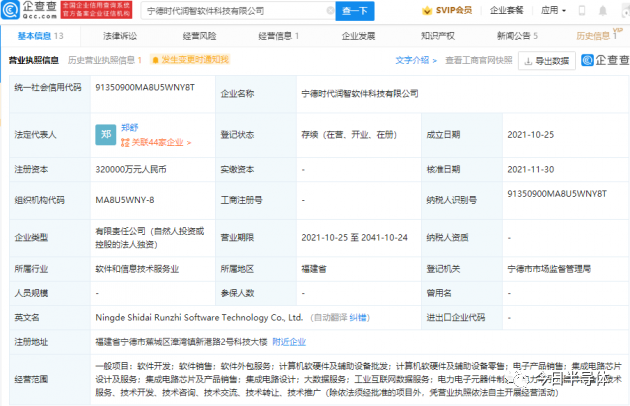Open SVIP会员 link
The height and width of the screenshot is (406, 630).
(x=447, y=10)
